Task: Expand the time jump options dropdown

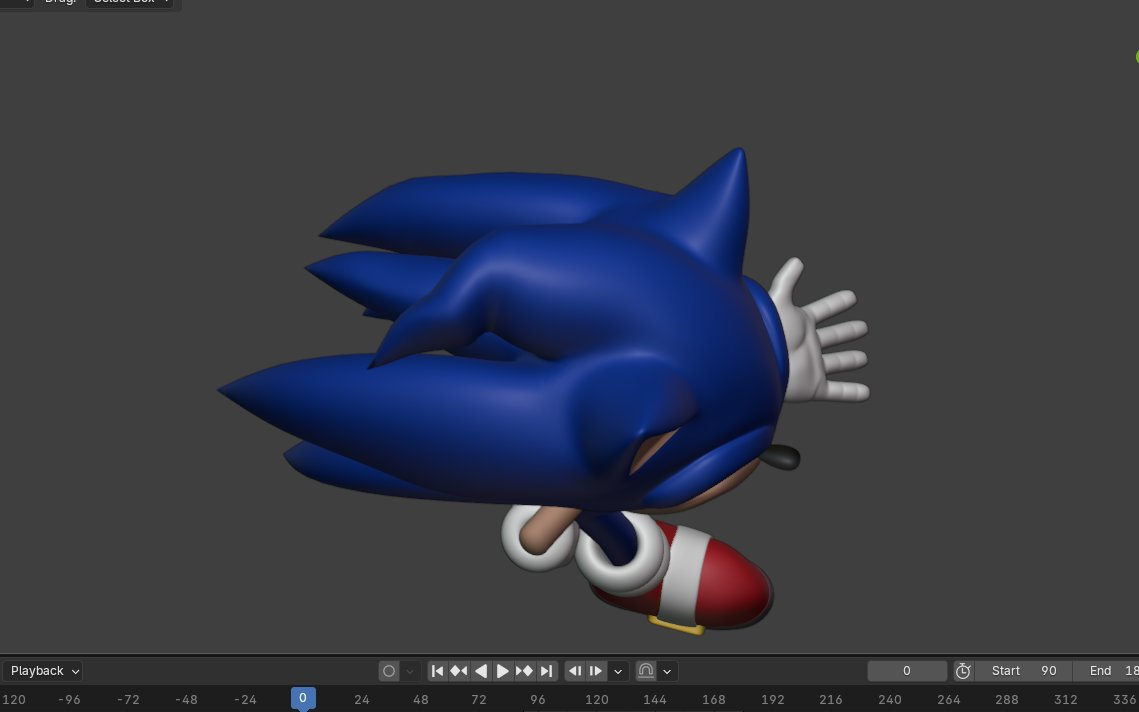Action: (x=618, y=671)
